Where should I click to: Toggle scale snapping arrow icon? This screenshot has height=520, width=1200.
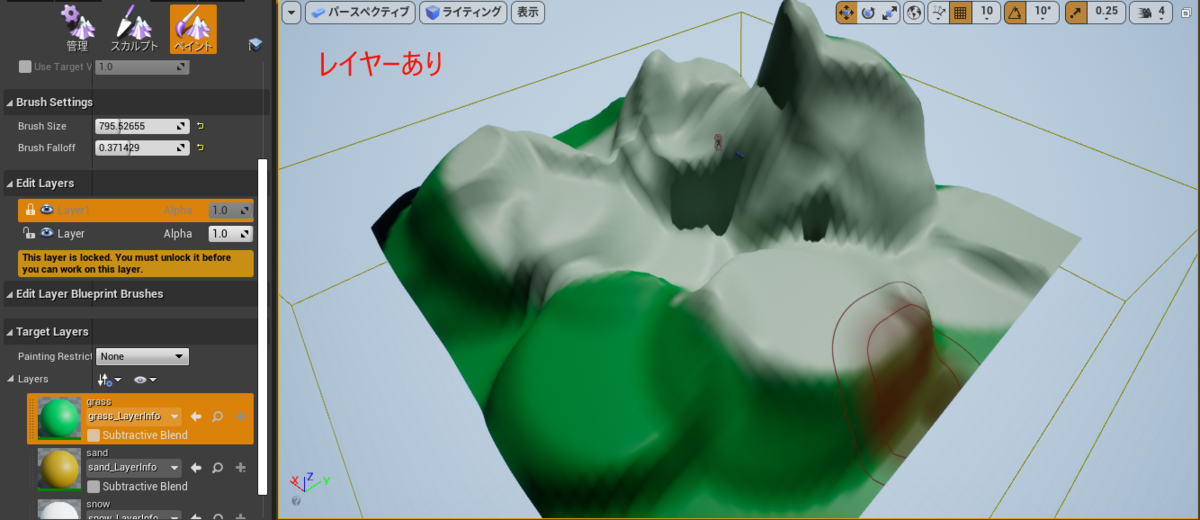click(x=1077, y=12)
